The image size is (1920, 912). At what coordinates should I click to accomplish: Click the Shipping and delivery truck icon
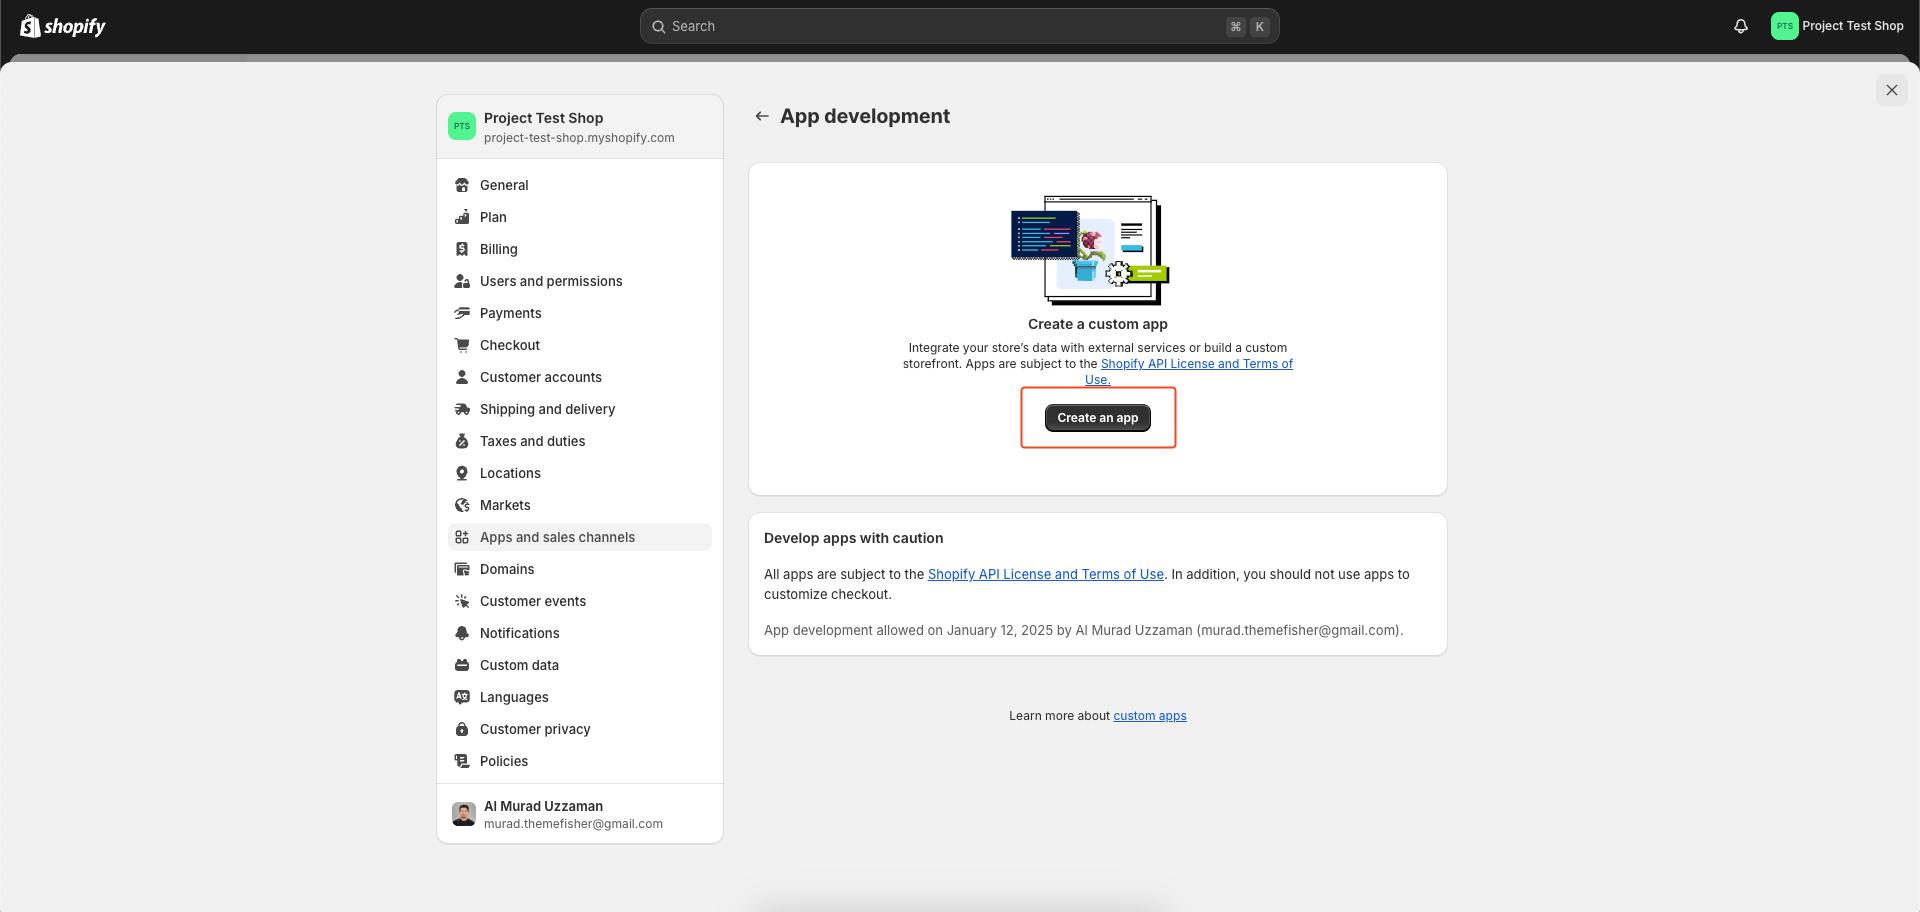462,409
